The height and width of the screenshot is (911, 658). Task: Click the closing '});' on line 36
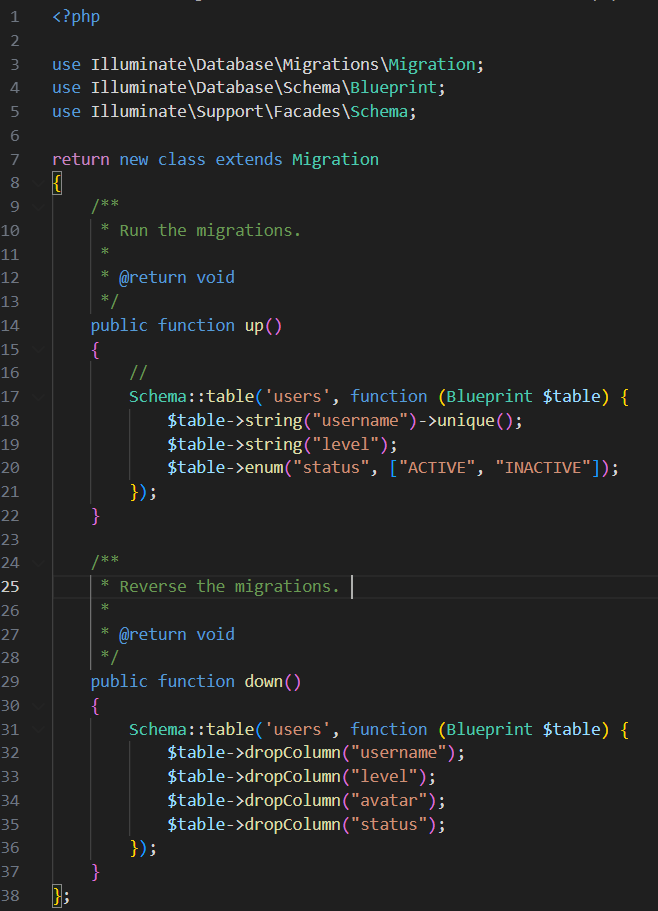(x=143, y=848)
